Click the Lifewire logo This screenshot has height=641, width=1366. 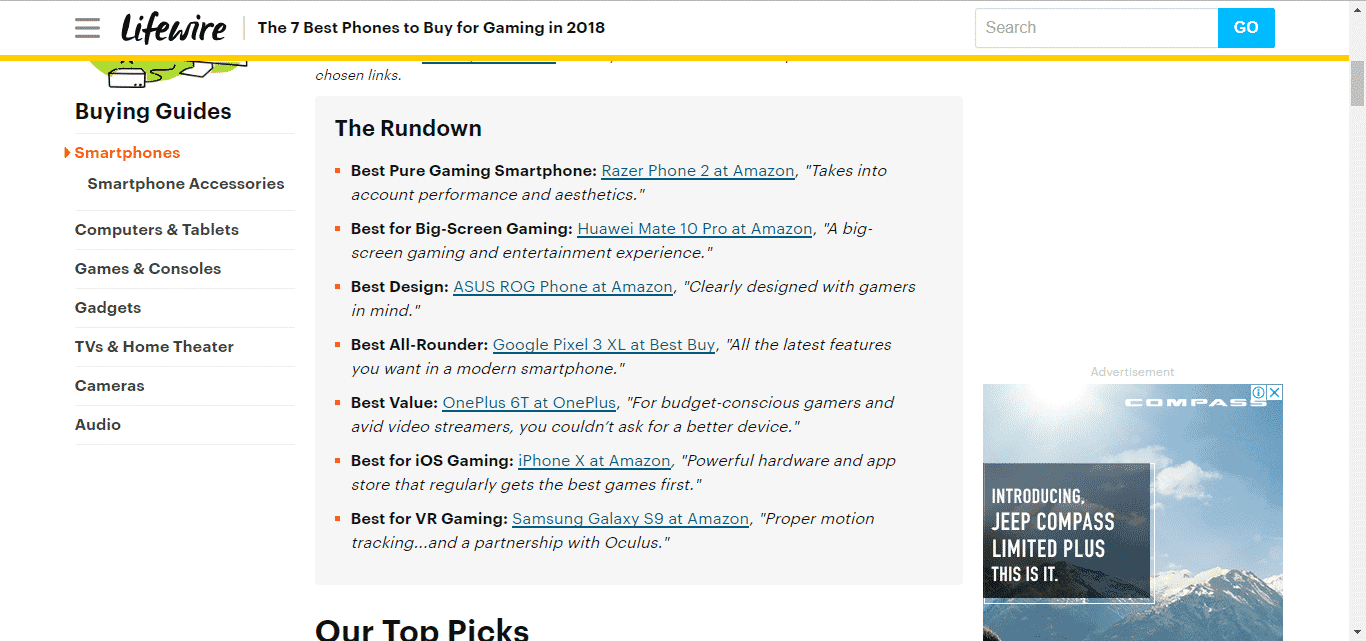(173, 28)
